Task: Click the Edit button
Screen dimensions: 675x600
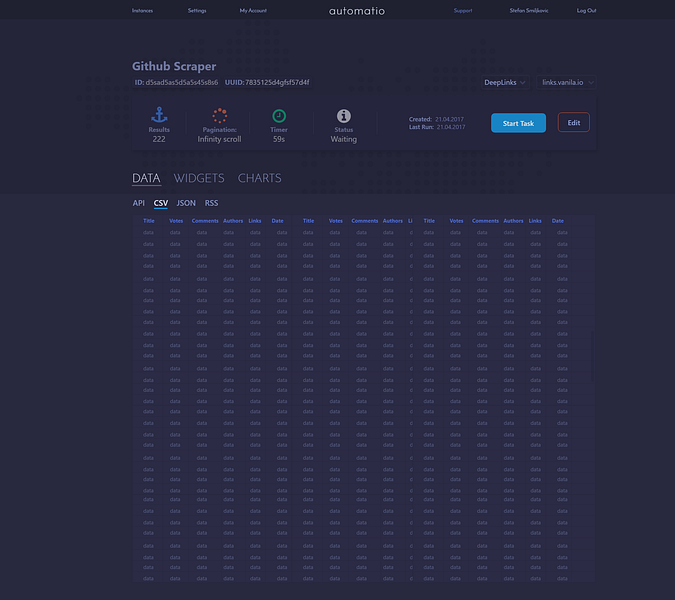Action: [x=573, y=122]
